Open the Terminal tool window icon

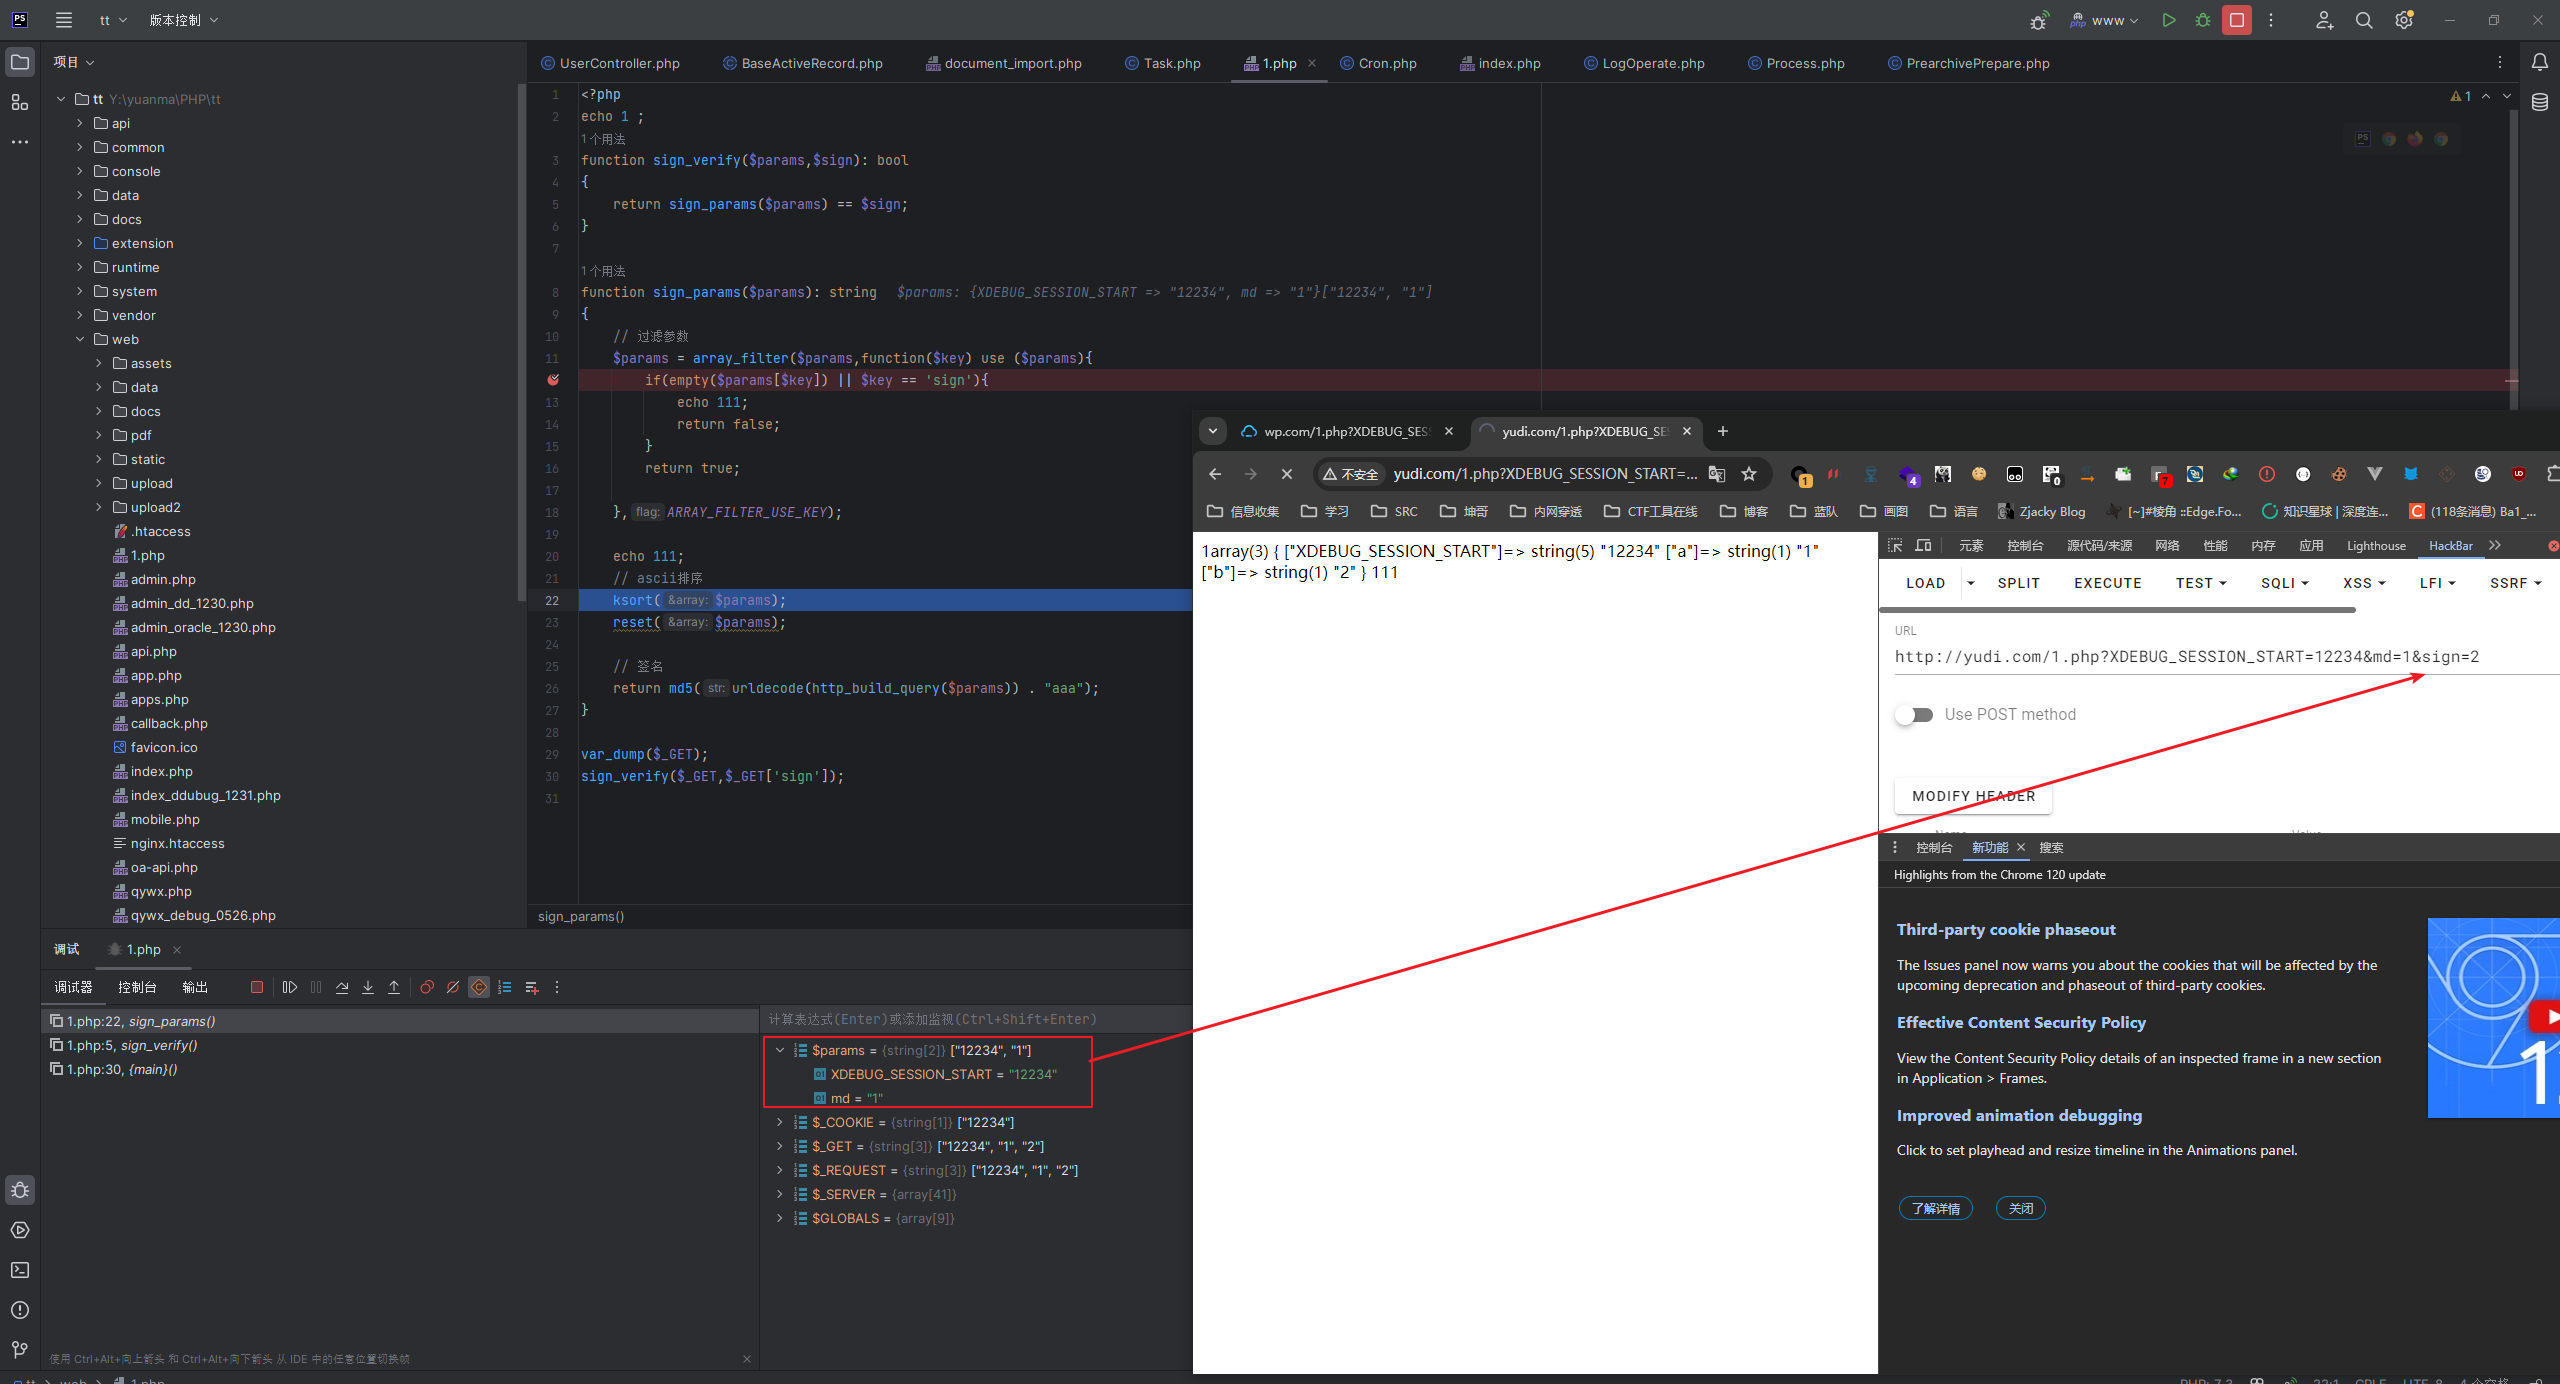pos(20,1270)
